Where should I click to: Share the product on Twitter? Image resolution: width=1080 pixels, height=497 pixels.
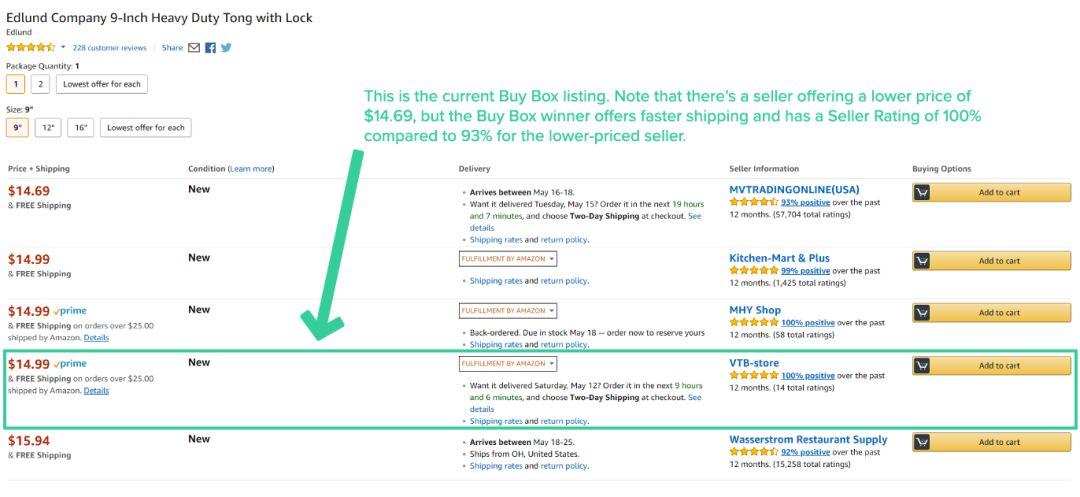[226, 48]
